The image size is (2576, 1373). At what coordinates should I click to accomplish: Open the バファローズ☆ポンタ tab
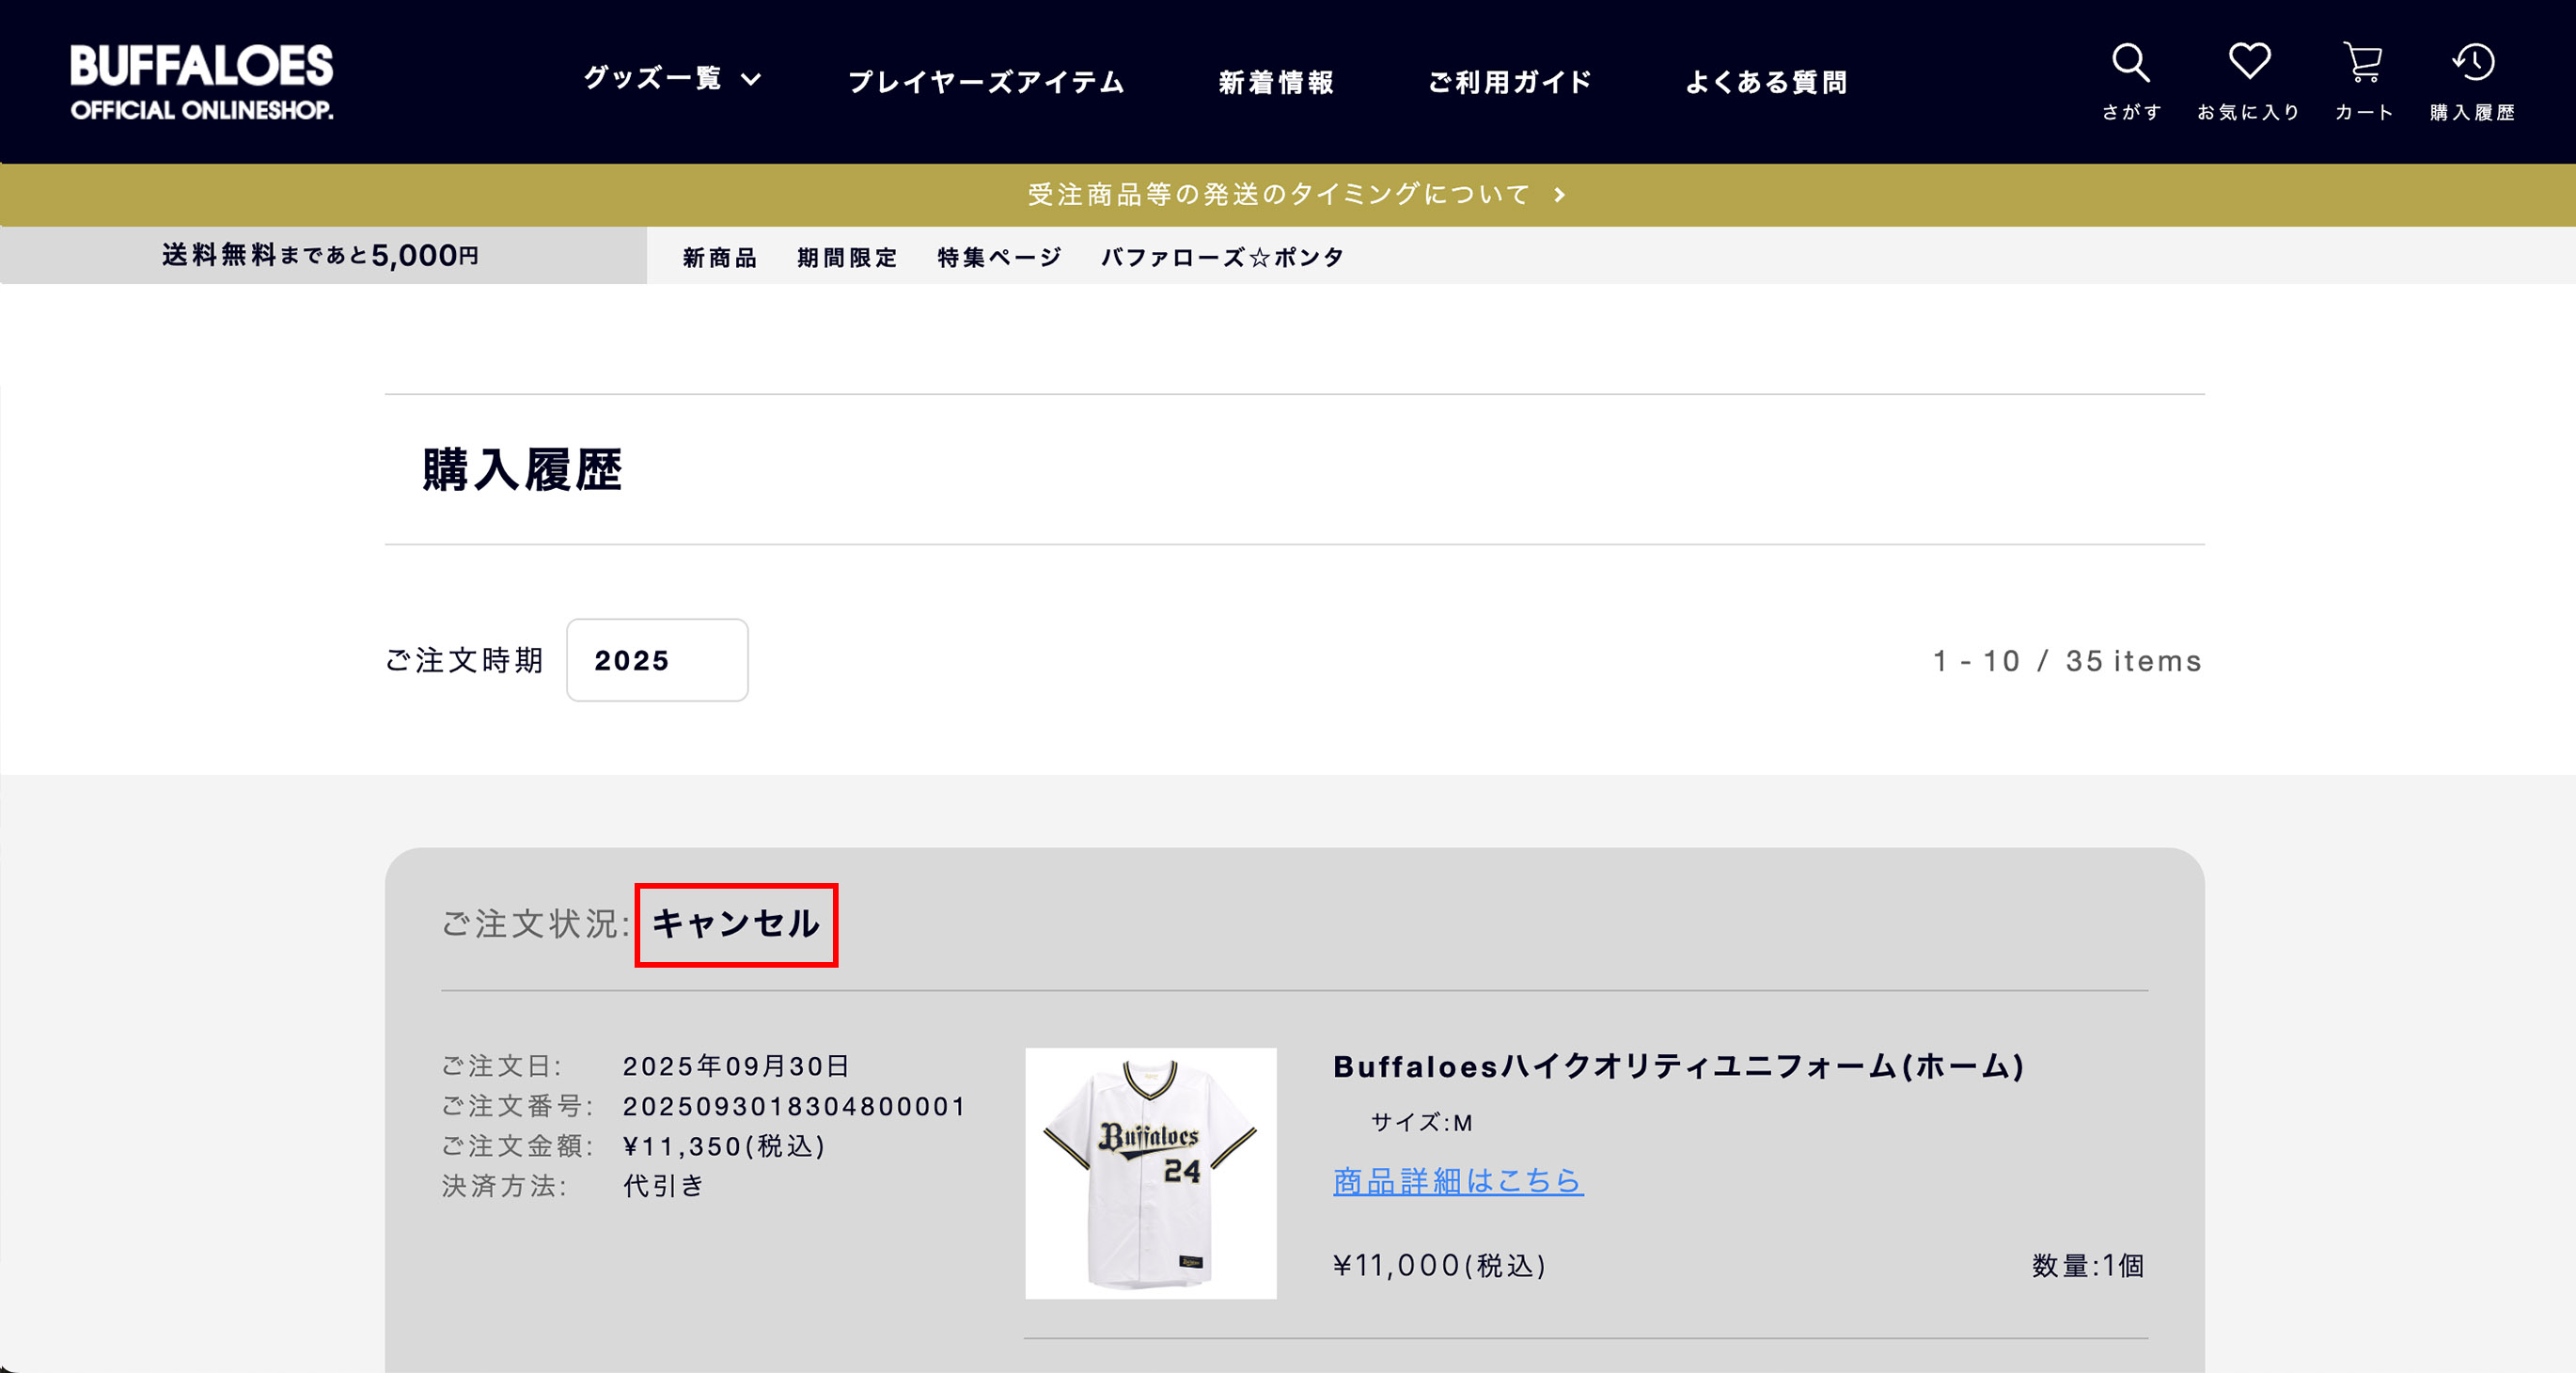coord(1222,258)
